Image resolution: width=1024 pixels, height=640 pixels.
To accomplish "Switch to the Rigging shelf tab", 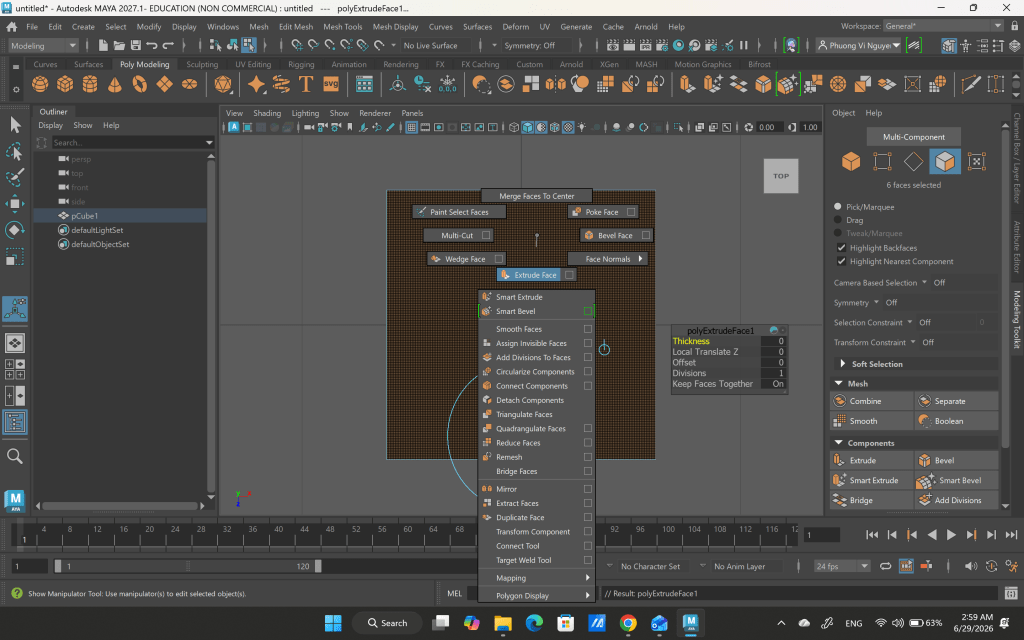I will click(x=301, y=65).
